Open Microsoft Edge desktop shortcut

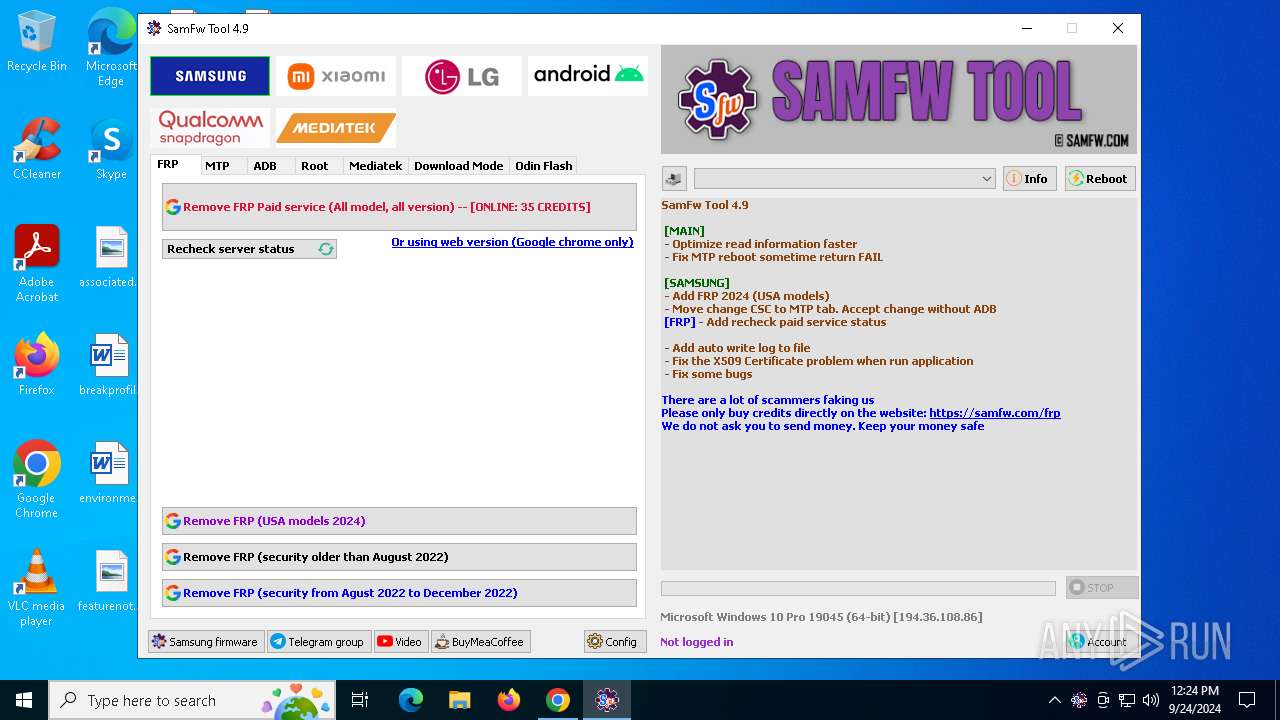point(111,48)
